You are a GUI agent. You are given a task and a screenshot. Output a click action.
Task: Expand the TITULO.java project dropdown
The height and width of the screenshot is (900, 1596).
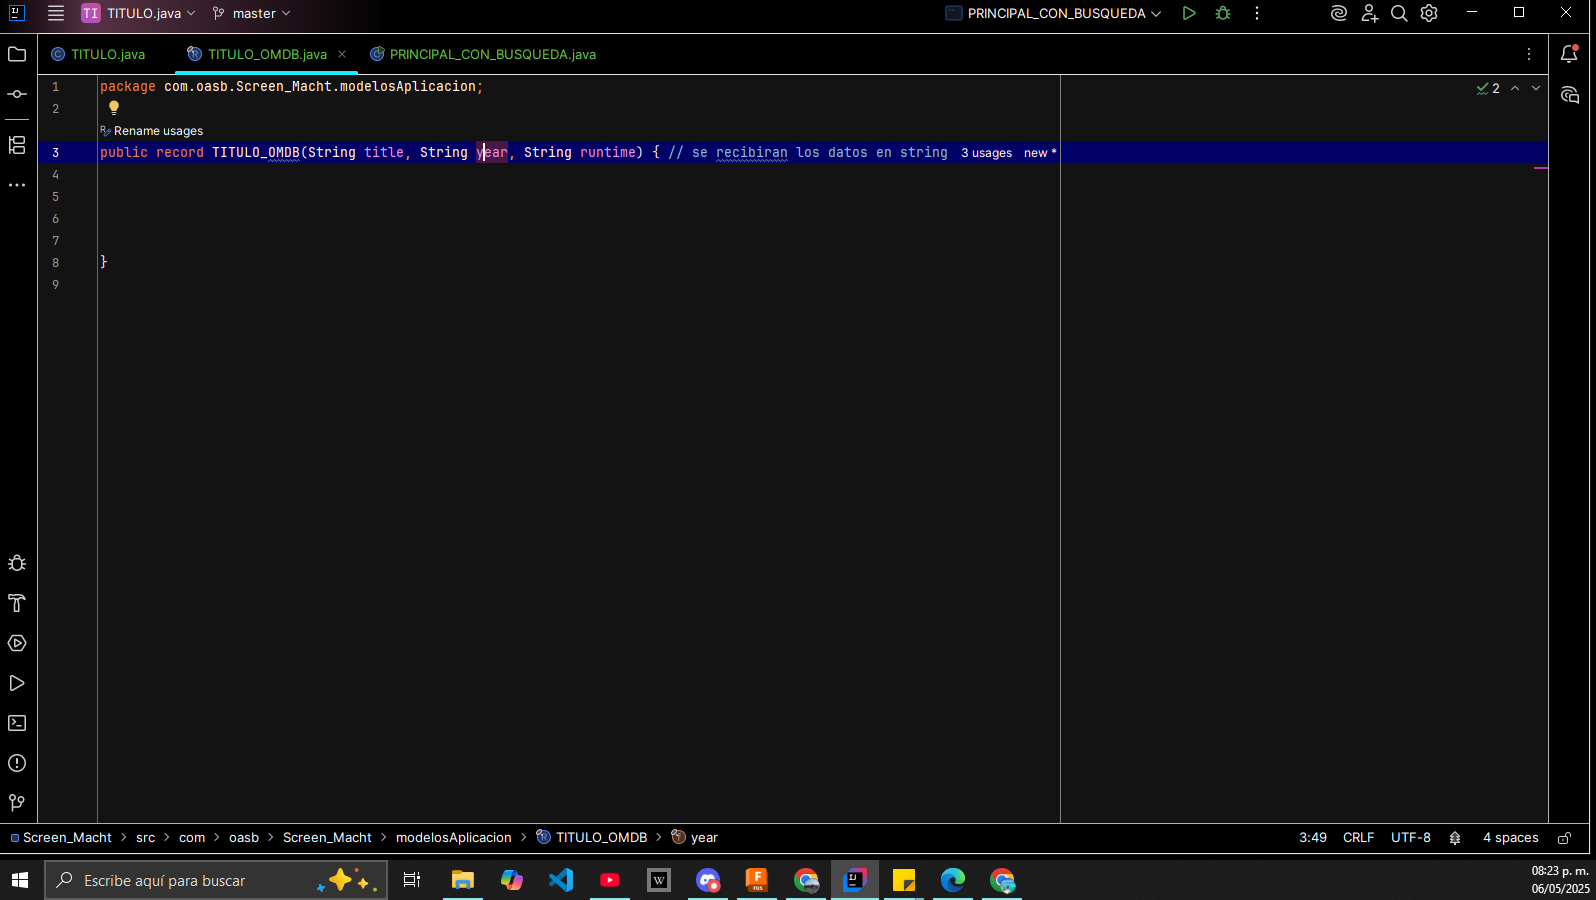click(139, 13)
